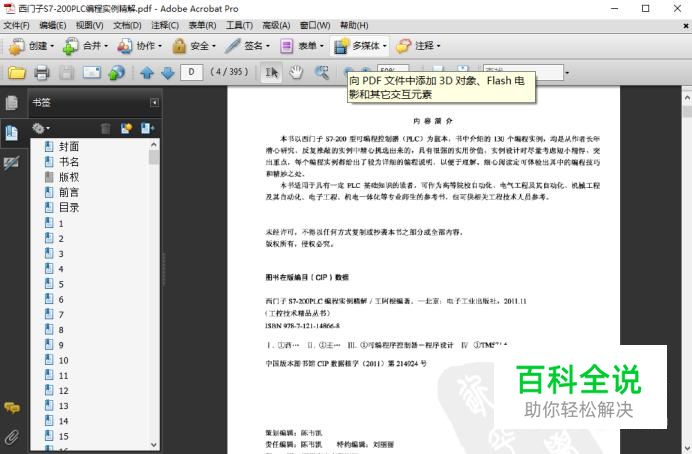Select the 前言 bookmark
Image resolution: width=692 pixels, height=454 pixels.
pyautogui.click(x=69, y=192)
